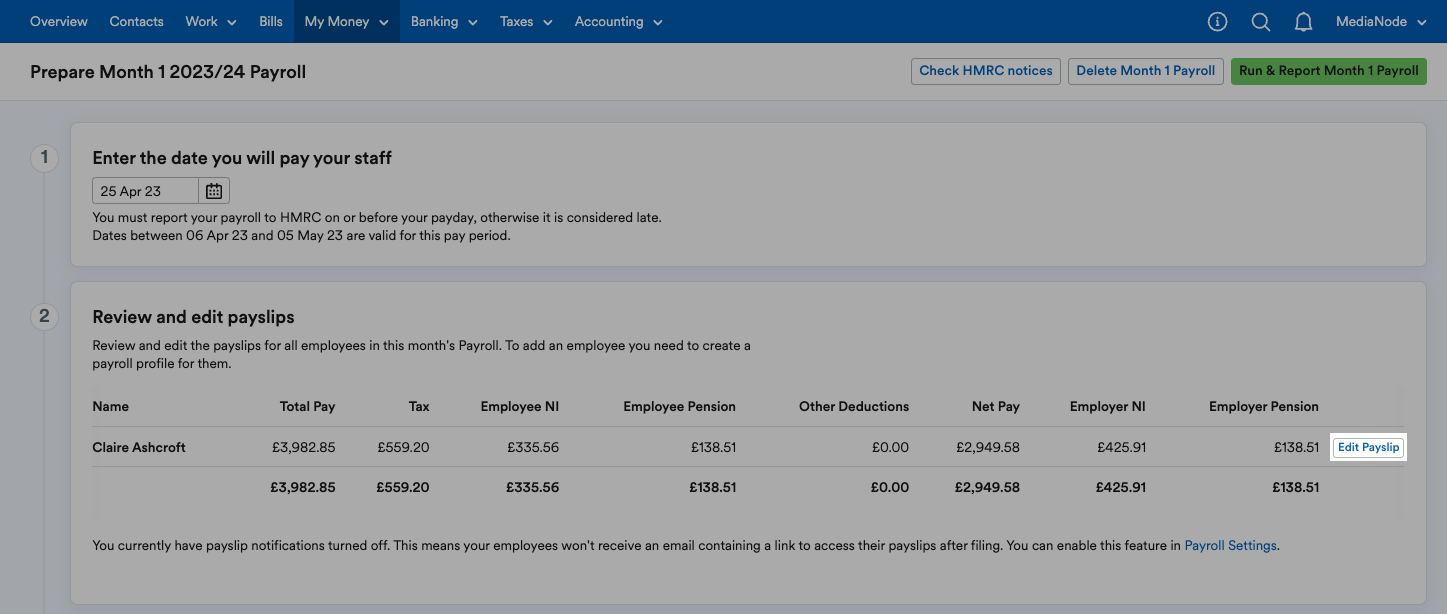Open the calendar date picker icon

tap(214, 191)
